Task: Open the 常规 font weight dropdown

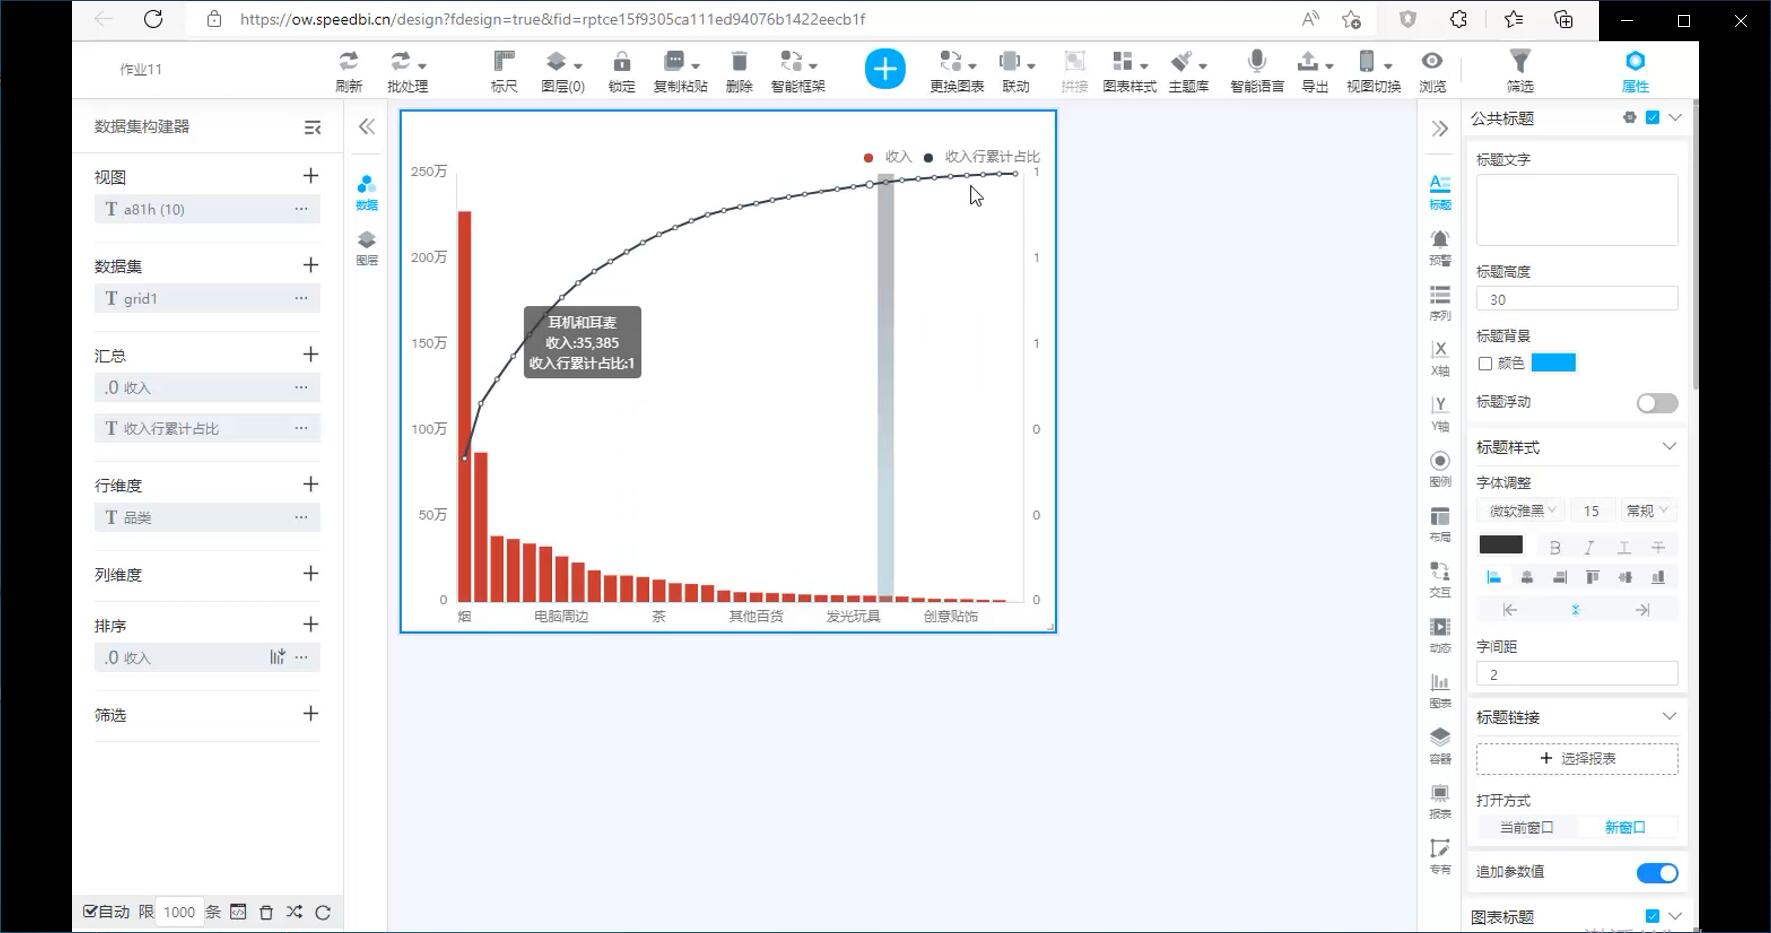Action: 1646,511
